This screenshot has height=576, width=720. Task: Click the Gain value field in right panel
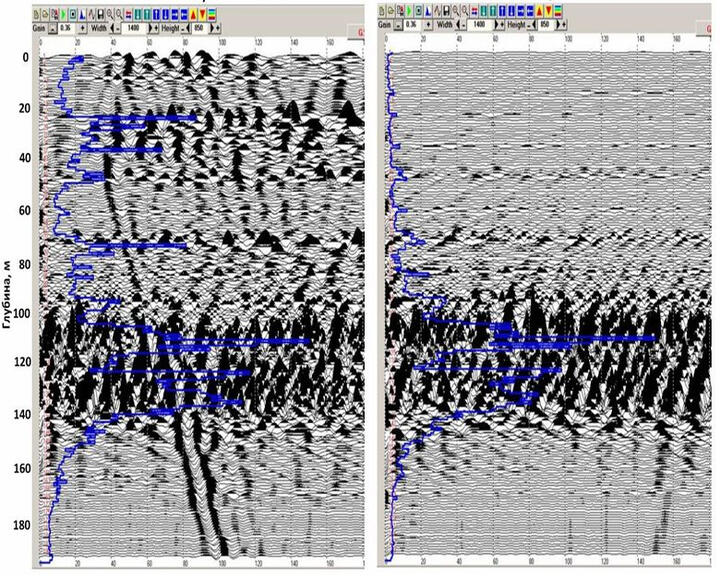(410, 24)
